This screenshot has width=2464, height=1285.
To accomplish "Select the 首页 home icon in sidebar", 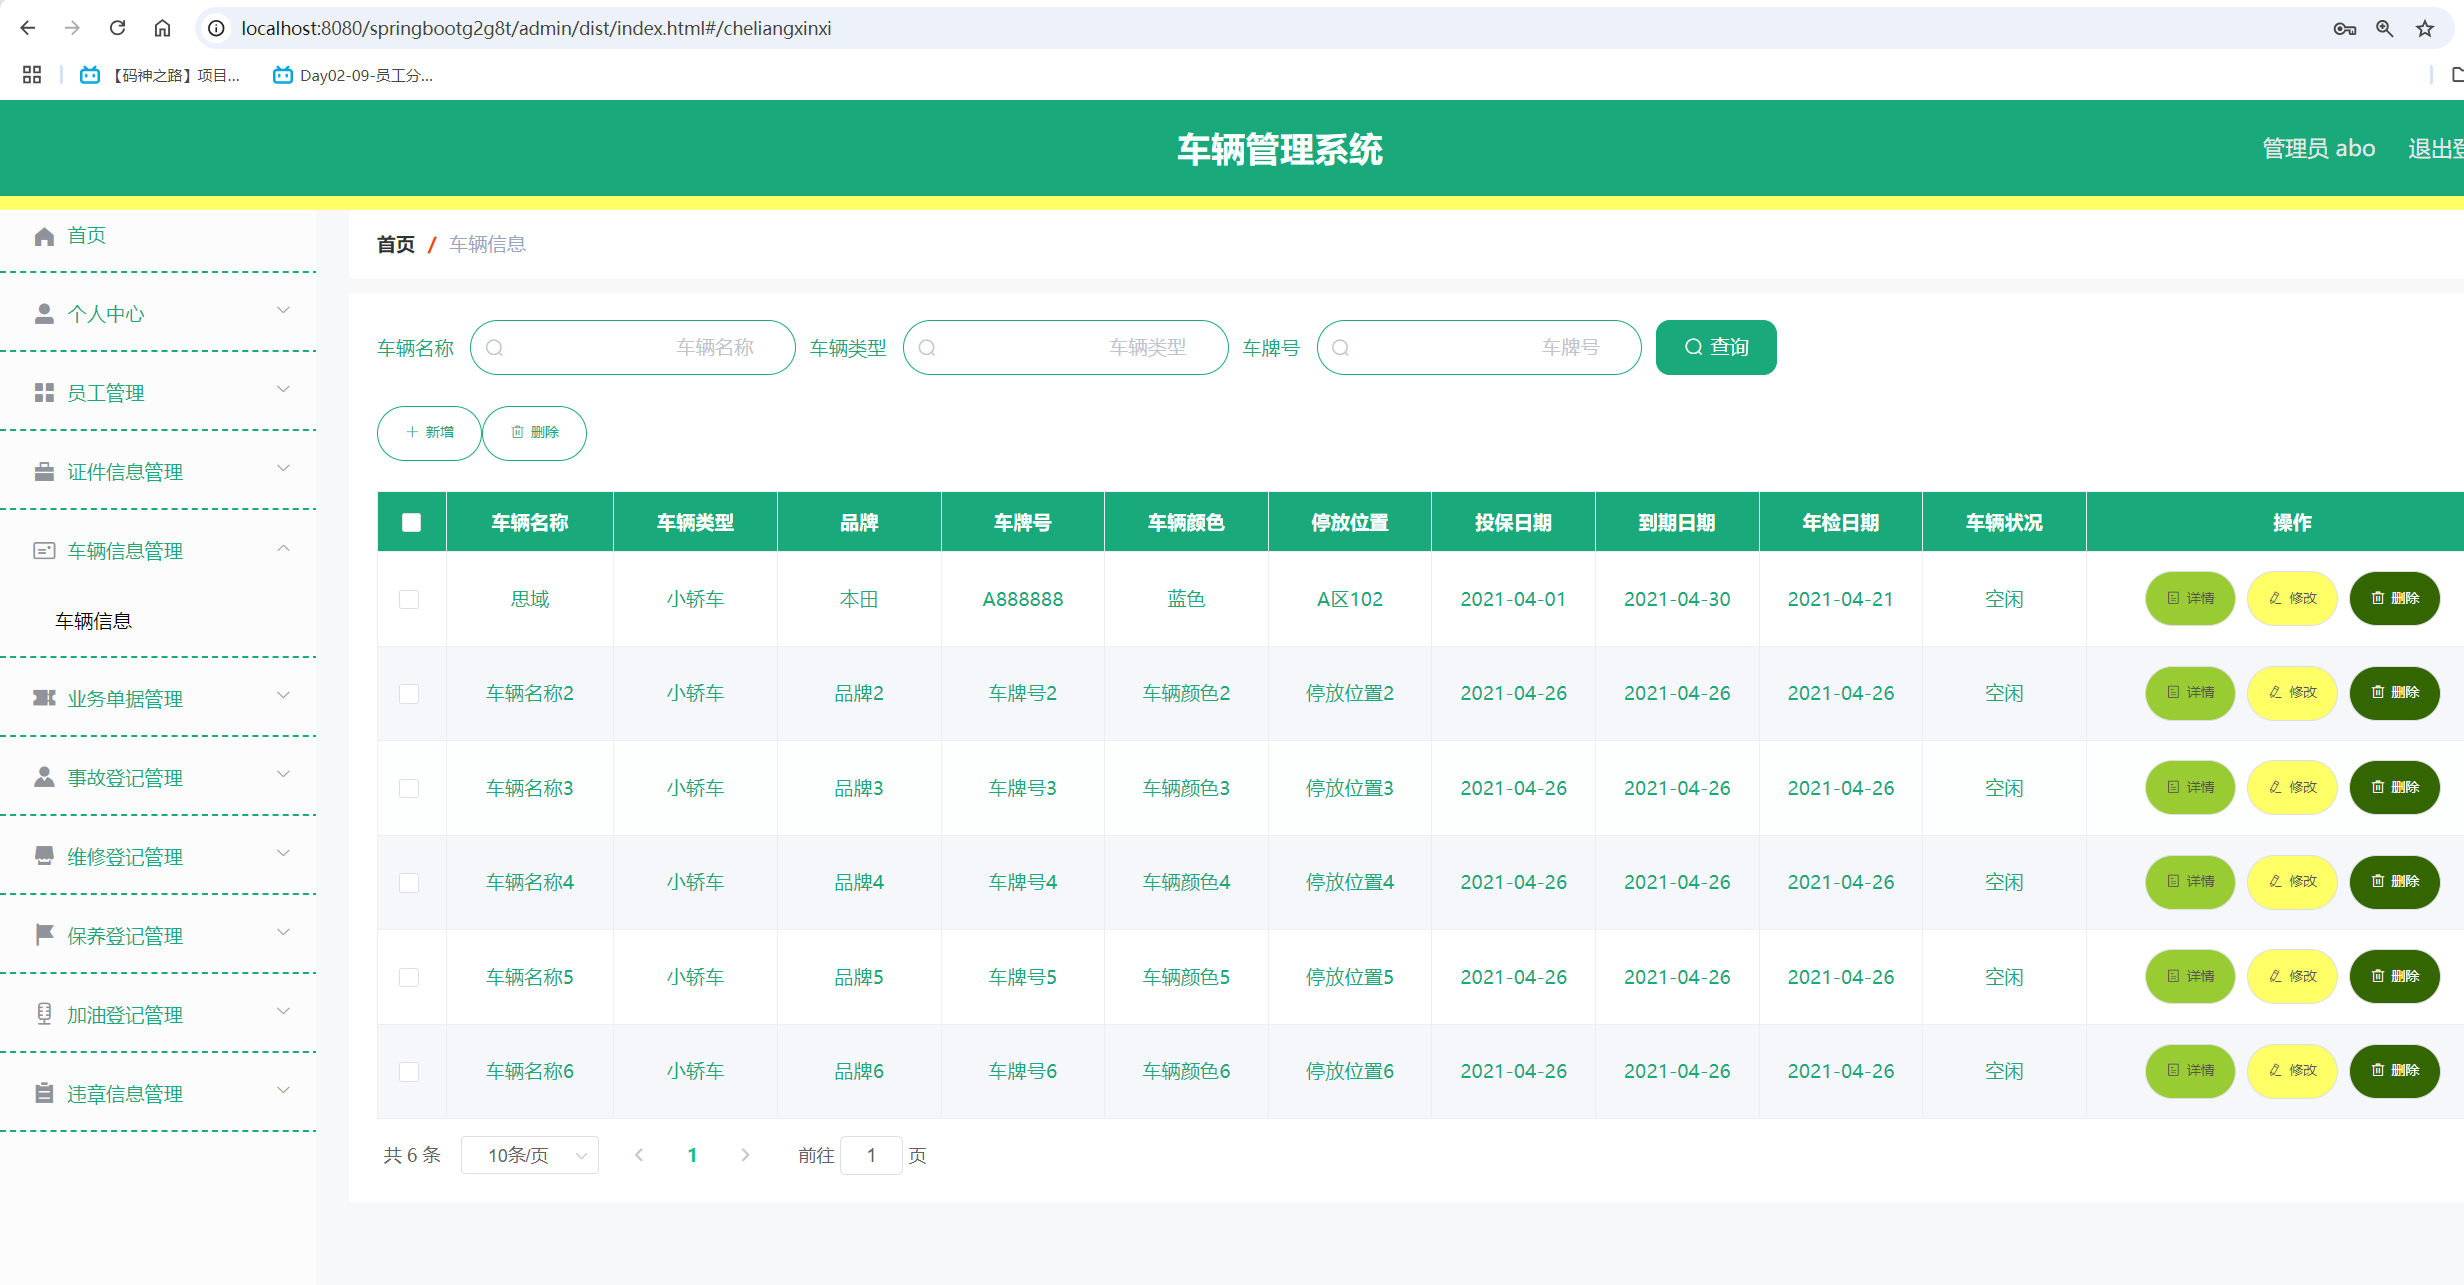I will (43, 236).
